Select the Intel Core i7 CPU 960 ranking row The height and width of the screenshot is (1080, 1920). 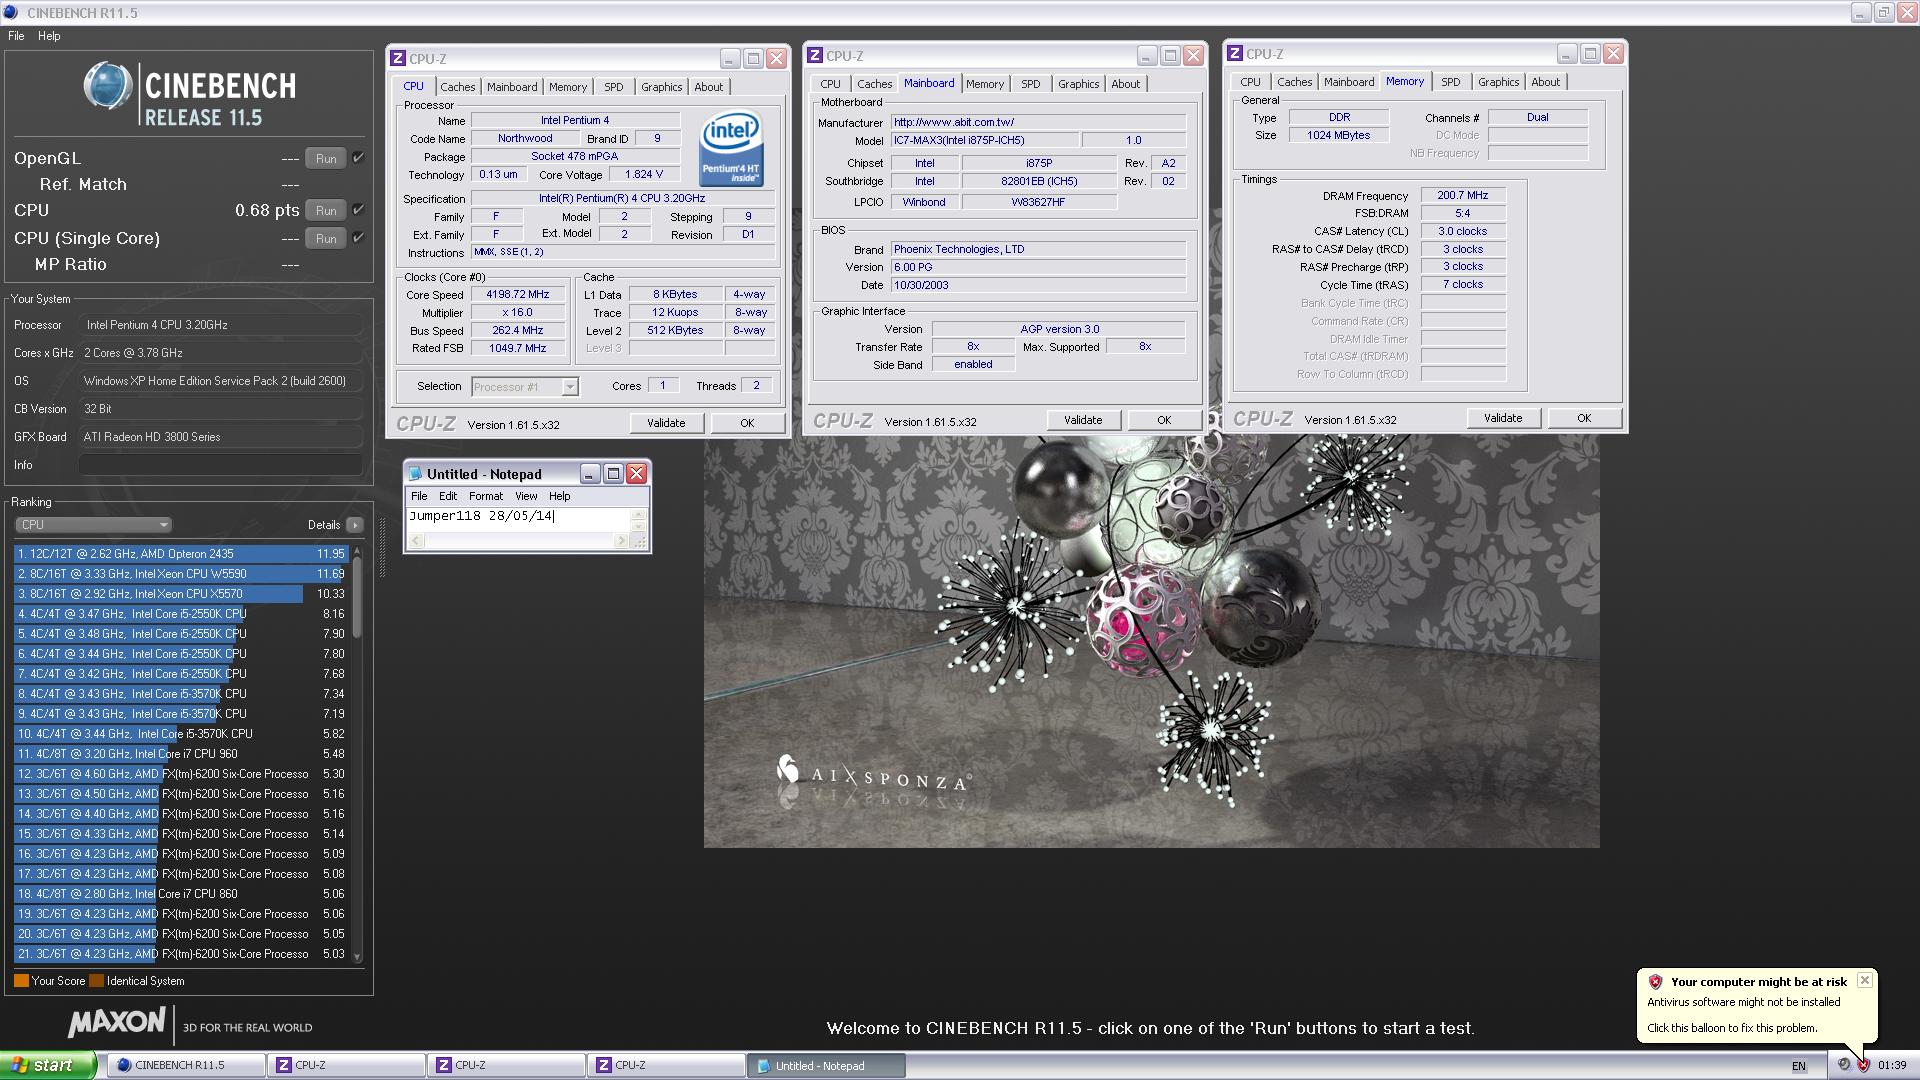(x=181, y=754)
